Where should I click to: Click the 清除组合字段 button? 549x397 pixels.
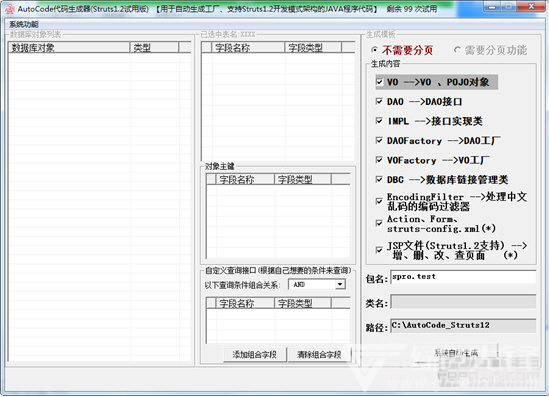pos(319,354)
